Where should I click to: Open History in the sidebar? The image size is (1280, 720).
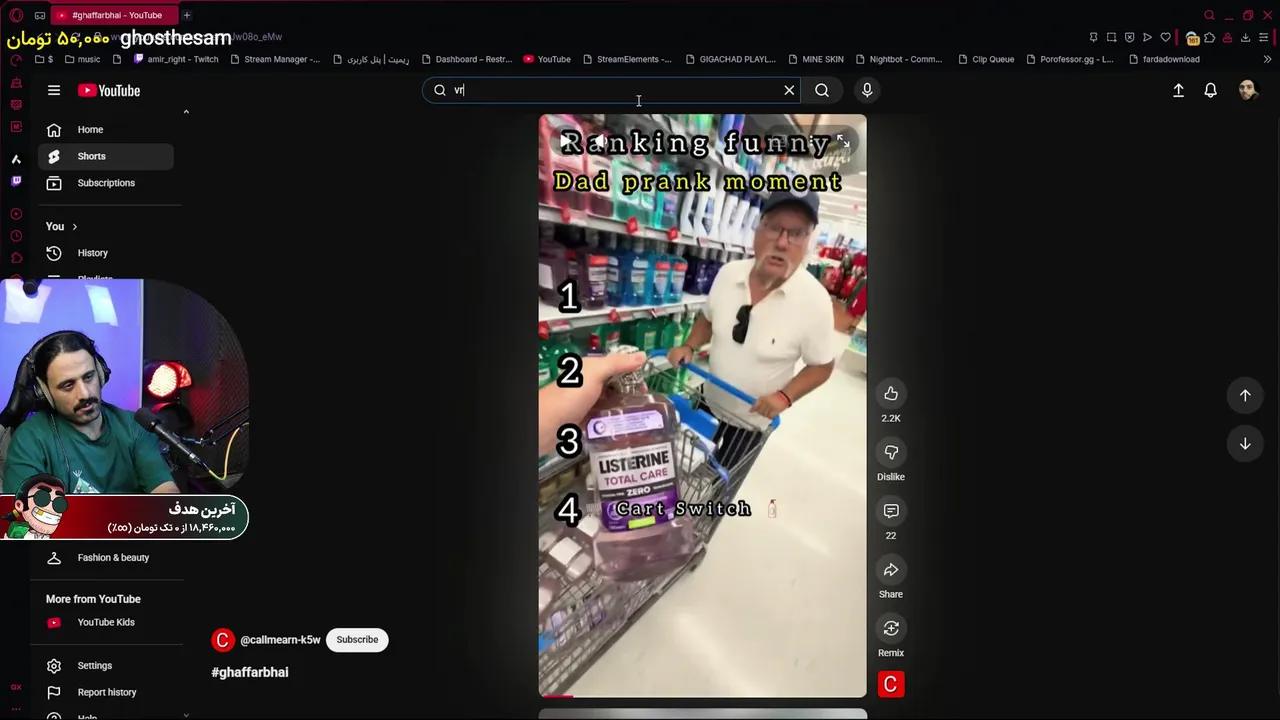tap(106, 253)
